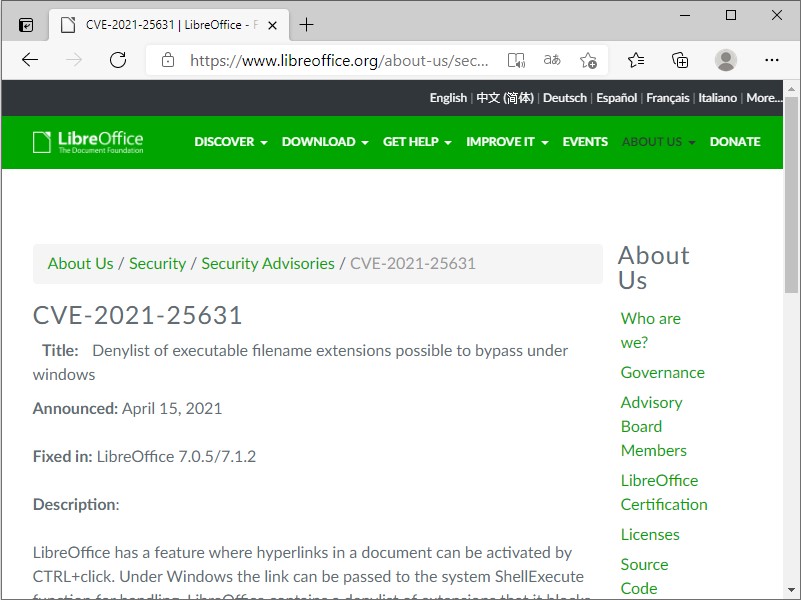Show more languages via More...
Image resolution: width=801 pixels, height=600 pixels.
point(764,98)
